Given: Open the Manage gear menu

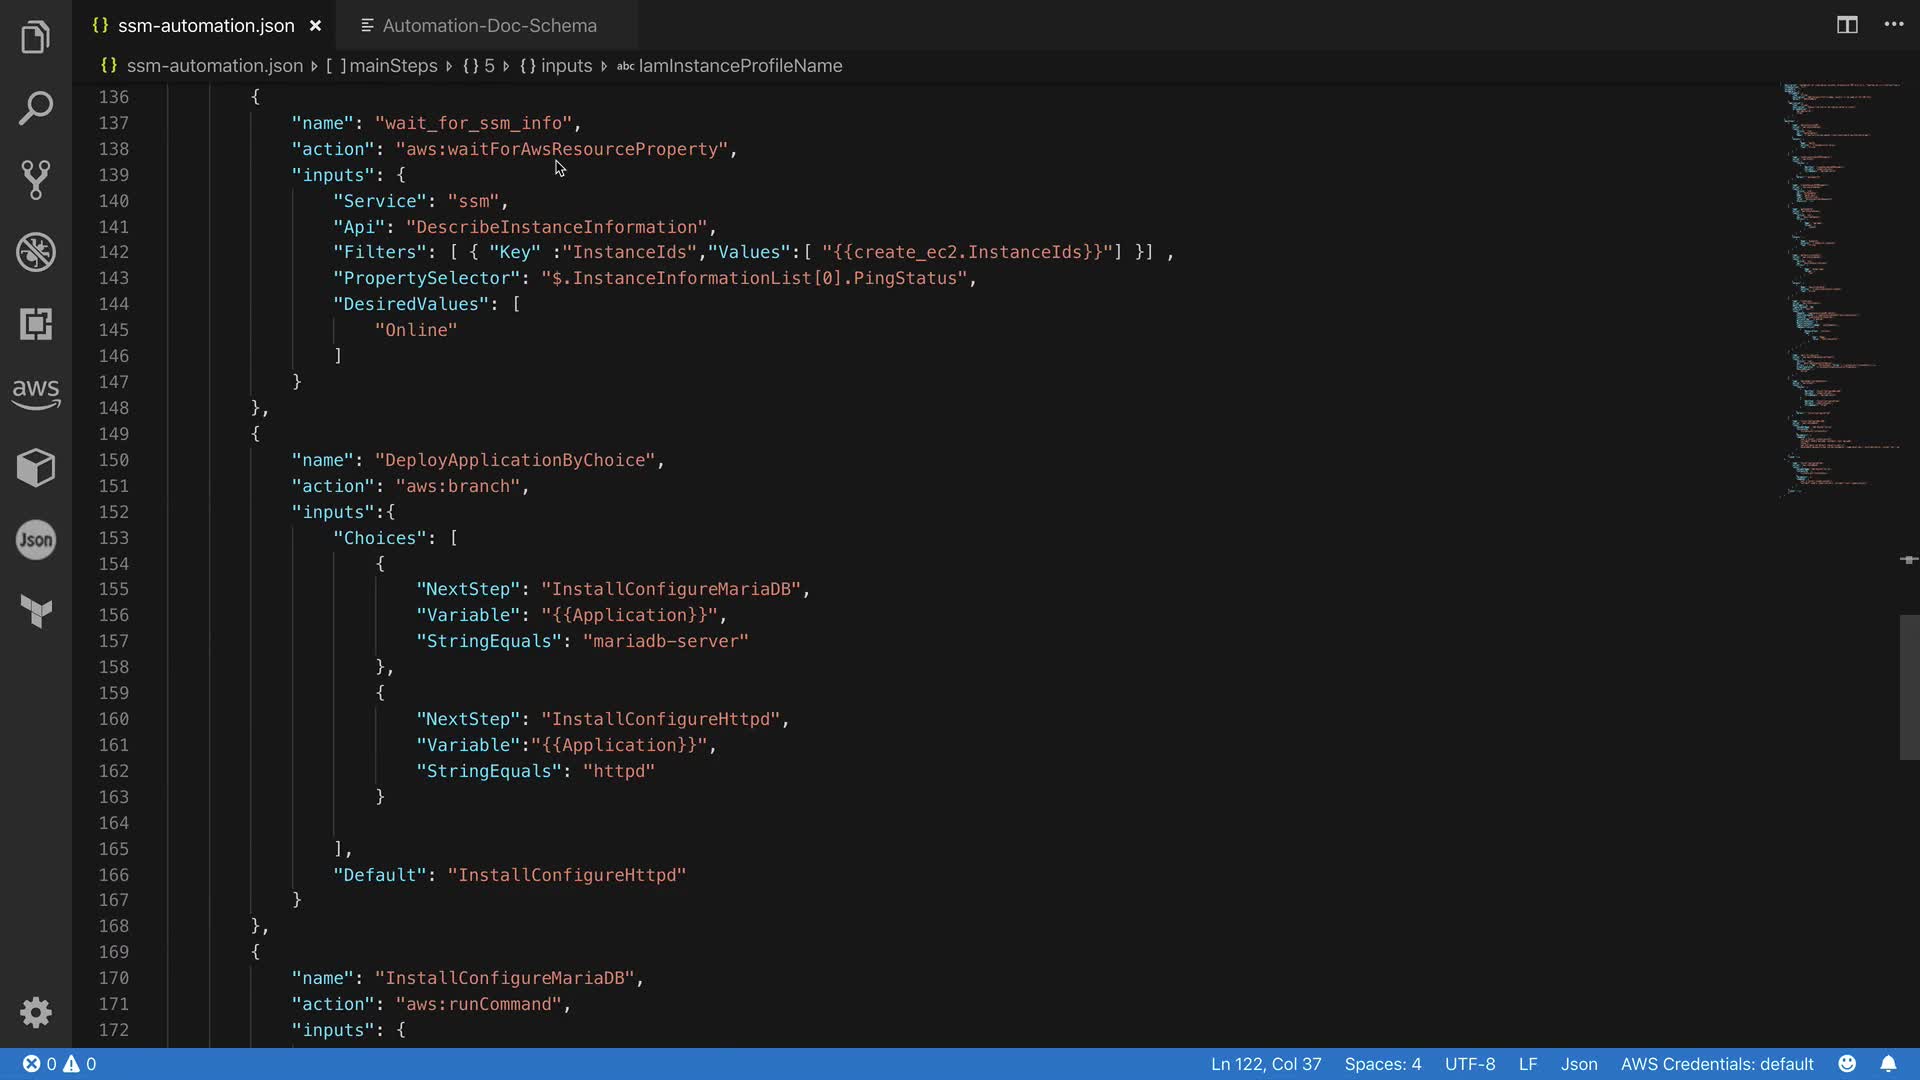Looking at the screenshot, I should pyautogui.click(x=36, y=1012).
